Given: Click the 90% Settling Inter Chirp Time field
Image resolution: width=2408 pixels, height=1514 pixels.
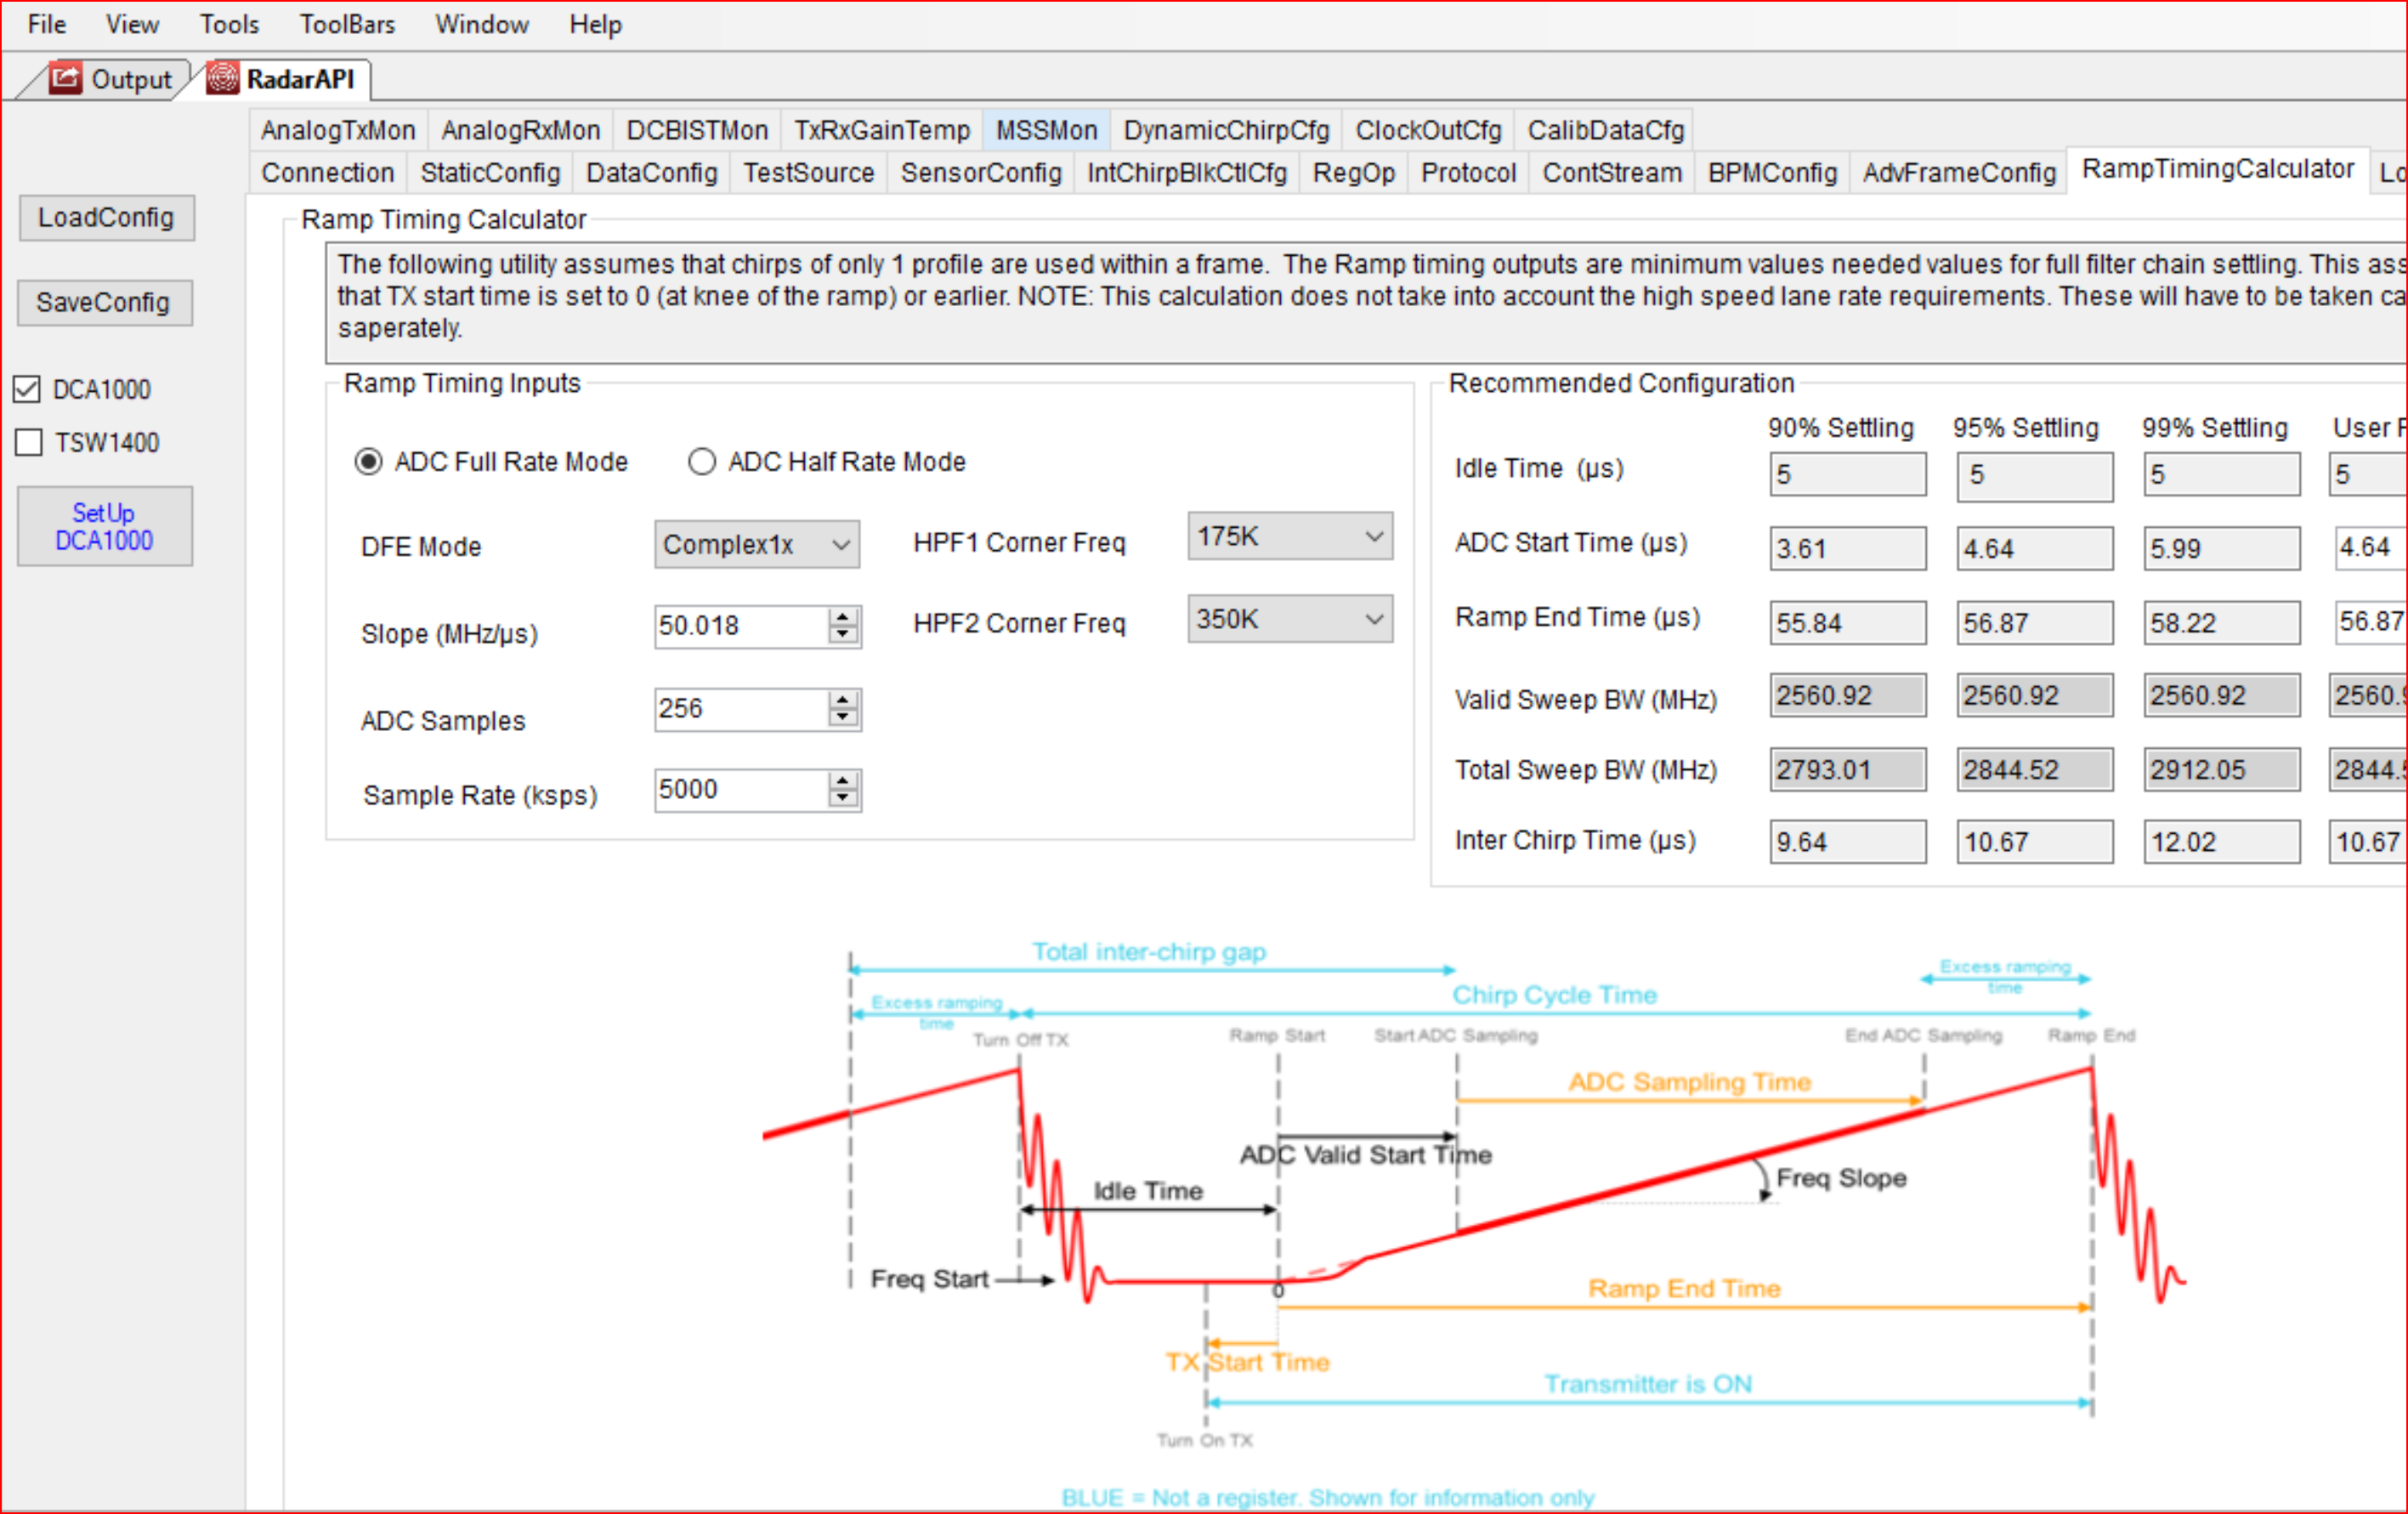Looking at the screenshot, I should tap(1847, 841).
